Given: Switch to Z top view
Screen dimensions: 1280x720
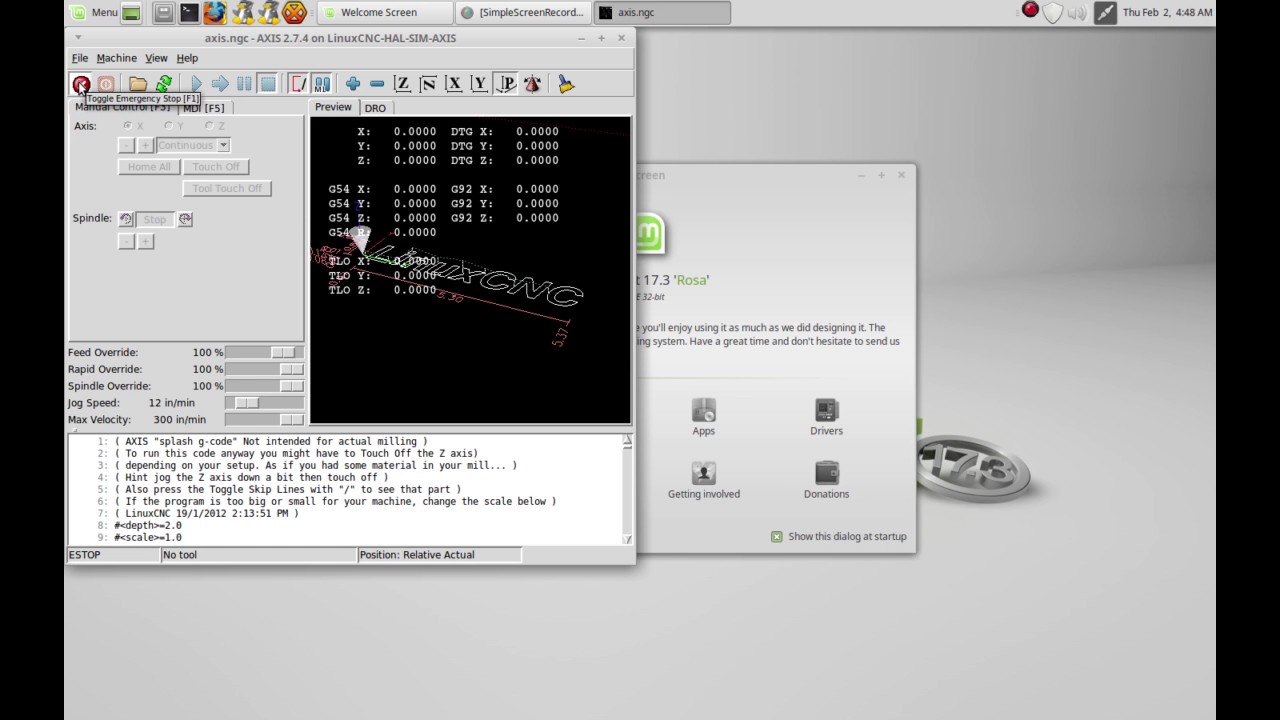Looking at the screenshot, I should click(x=402, y=84).
